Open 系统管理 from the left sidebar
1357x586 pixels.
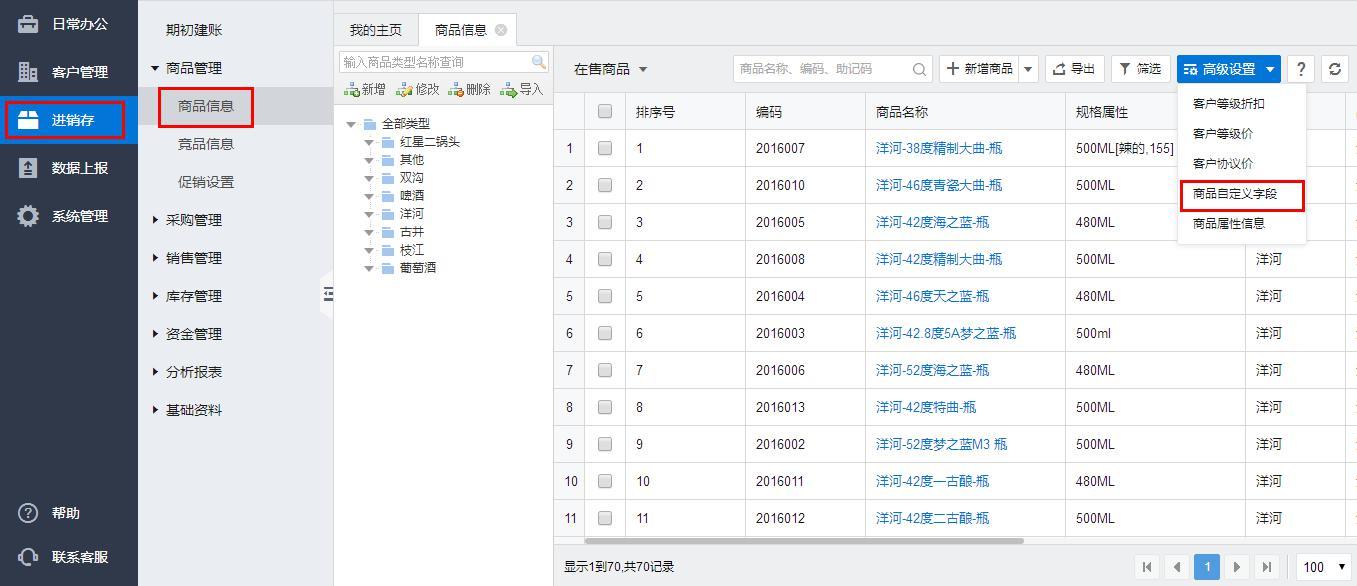(79, 216)
